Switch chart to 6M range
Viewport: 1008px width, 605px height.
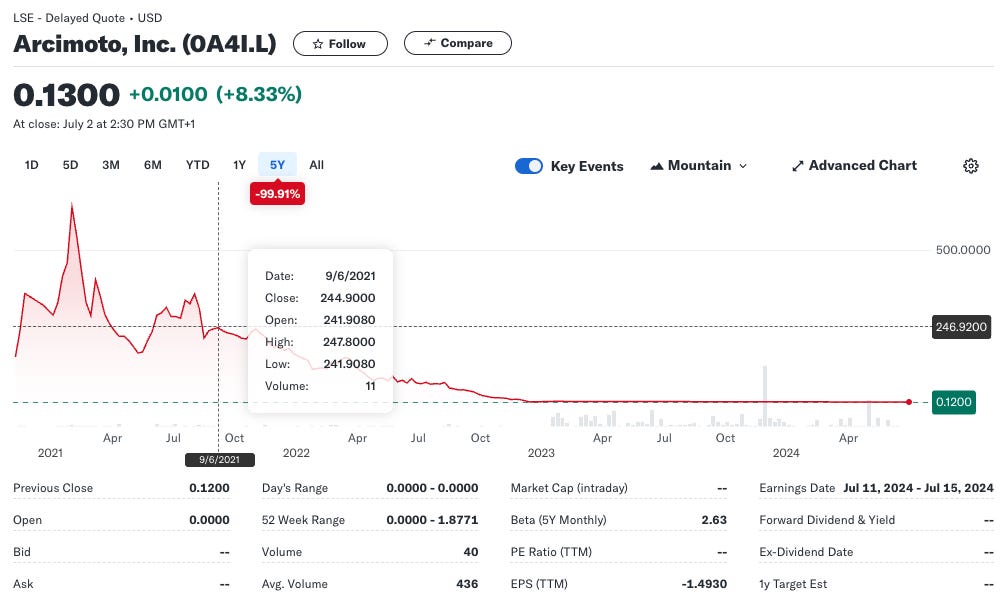point(153,165)
